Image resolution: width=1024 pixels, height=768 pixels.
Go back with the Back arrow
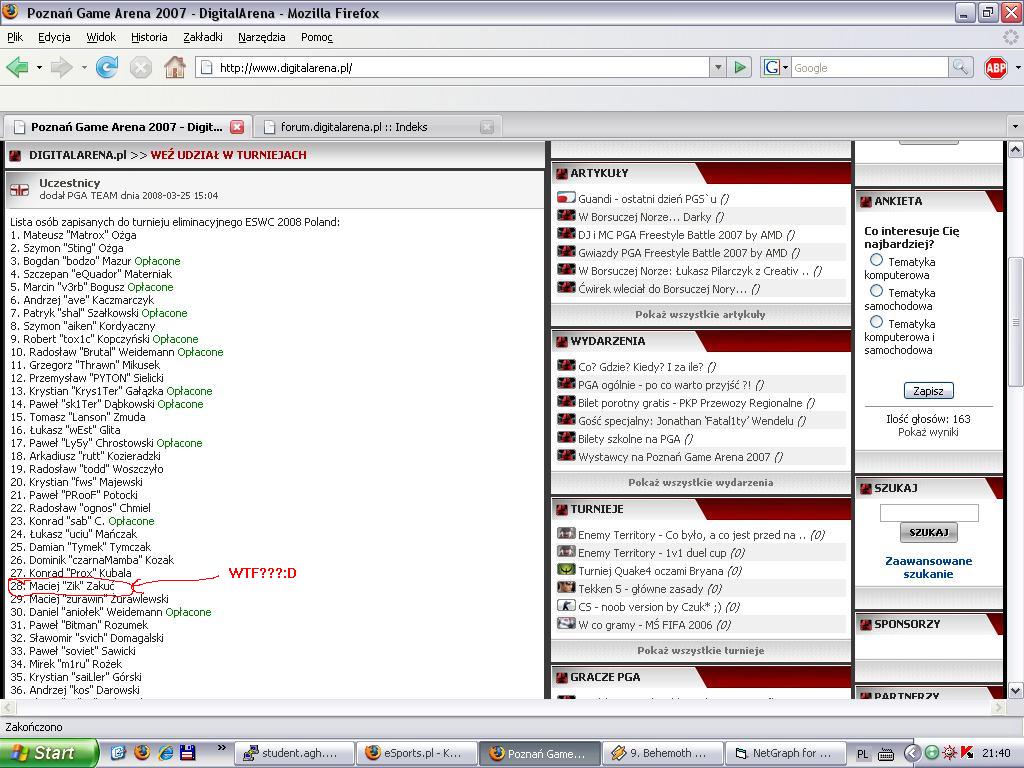click(17, 67)
